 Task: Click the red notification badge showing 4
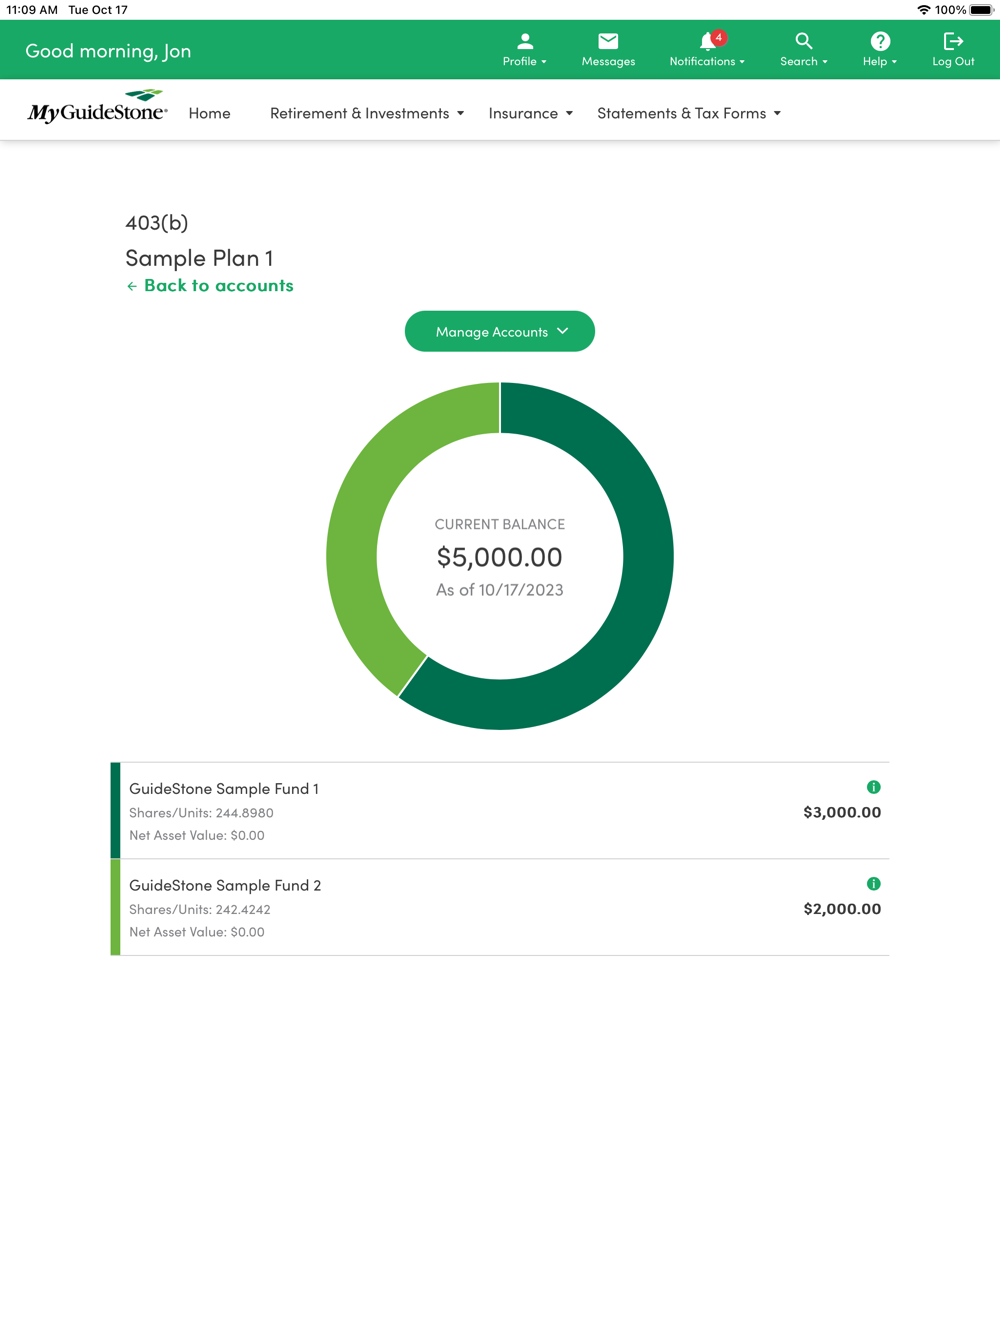coord(718,37)
